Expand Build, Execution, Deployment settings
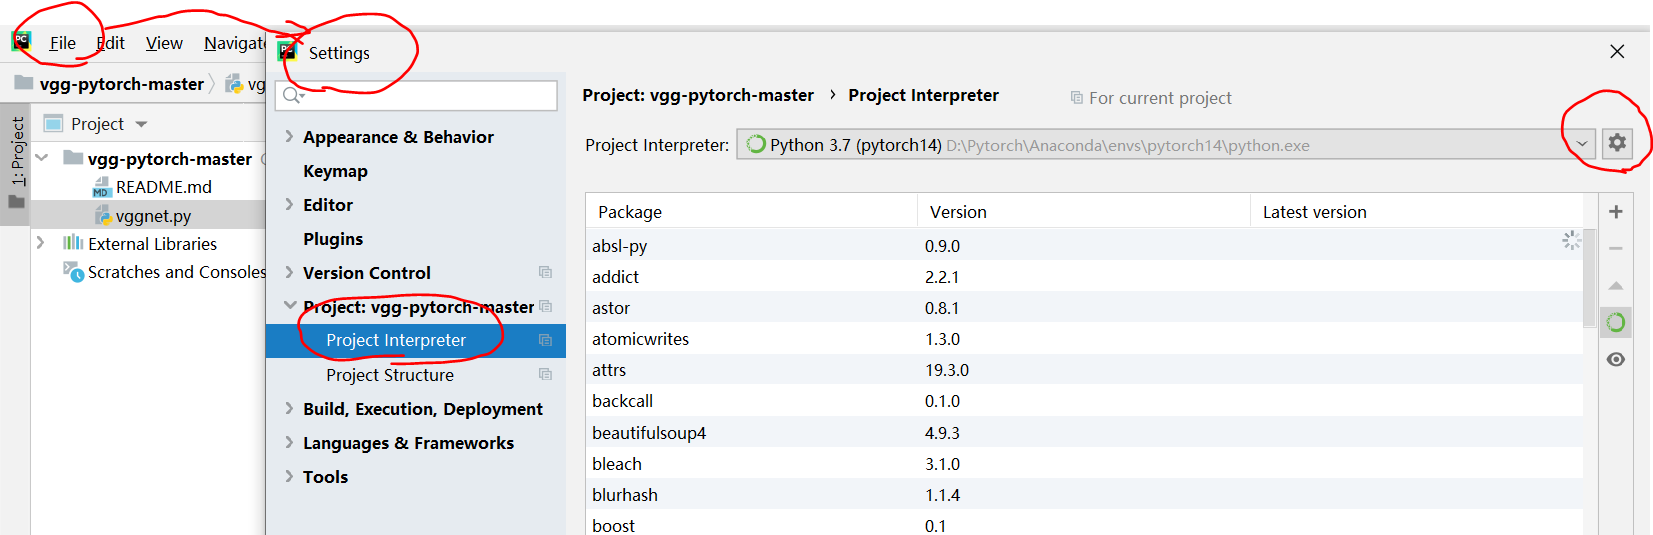The width and height of the screenshot is (1653, 535). click(x=289, y=408)
